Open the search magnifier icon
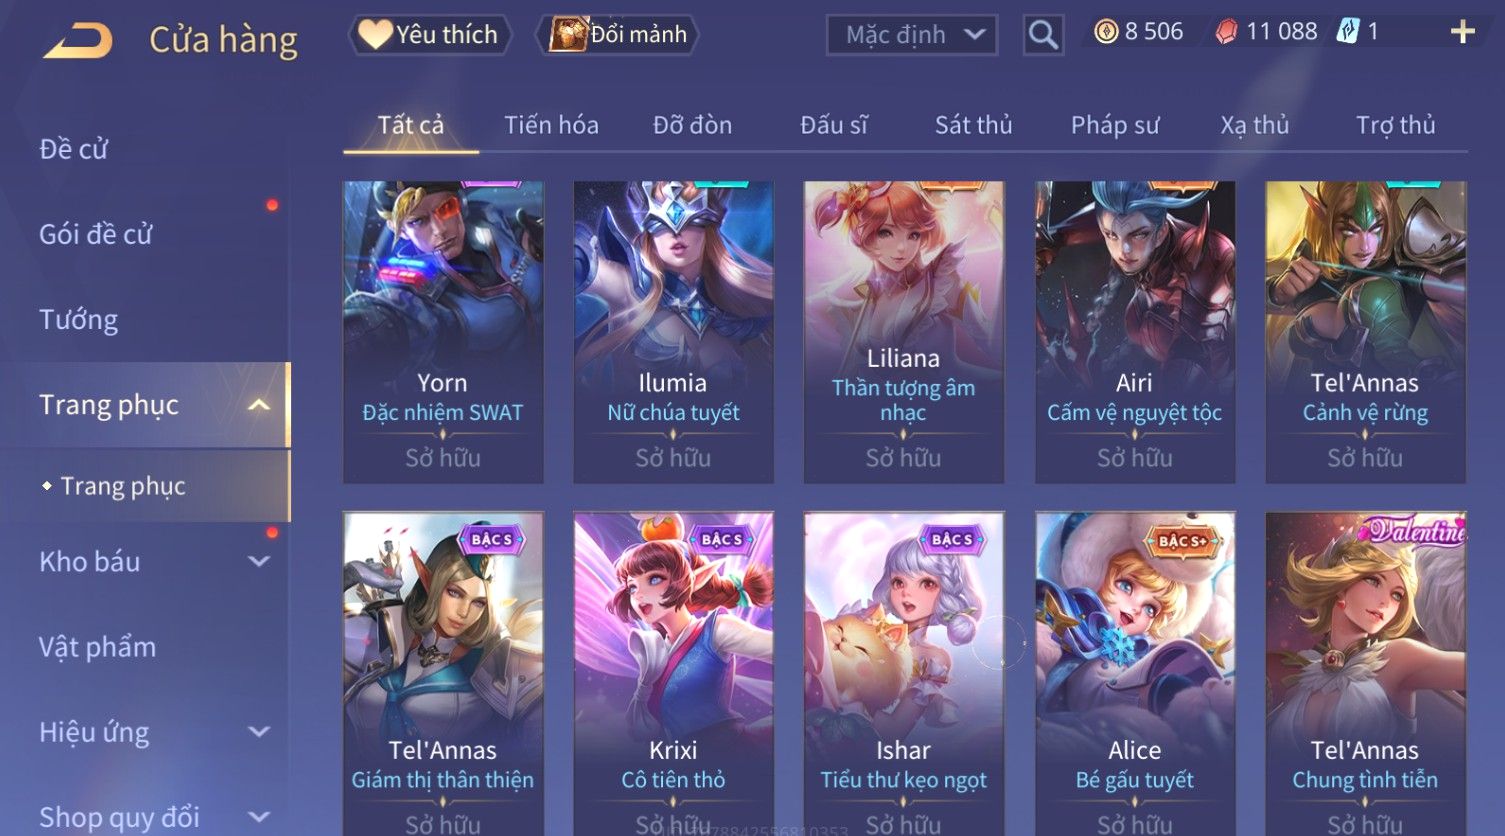1505x836 pixels. click(1043, 35)
